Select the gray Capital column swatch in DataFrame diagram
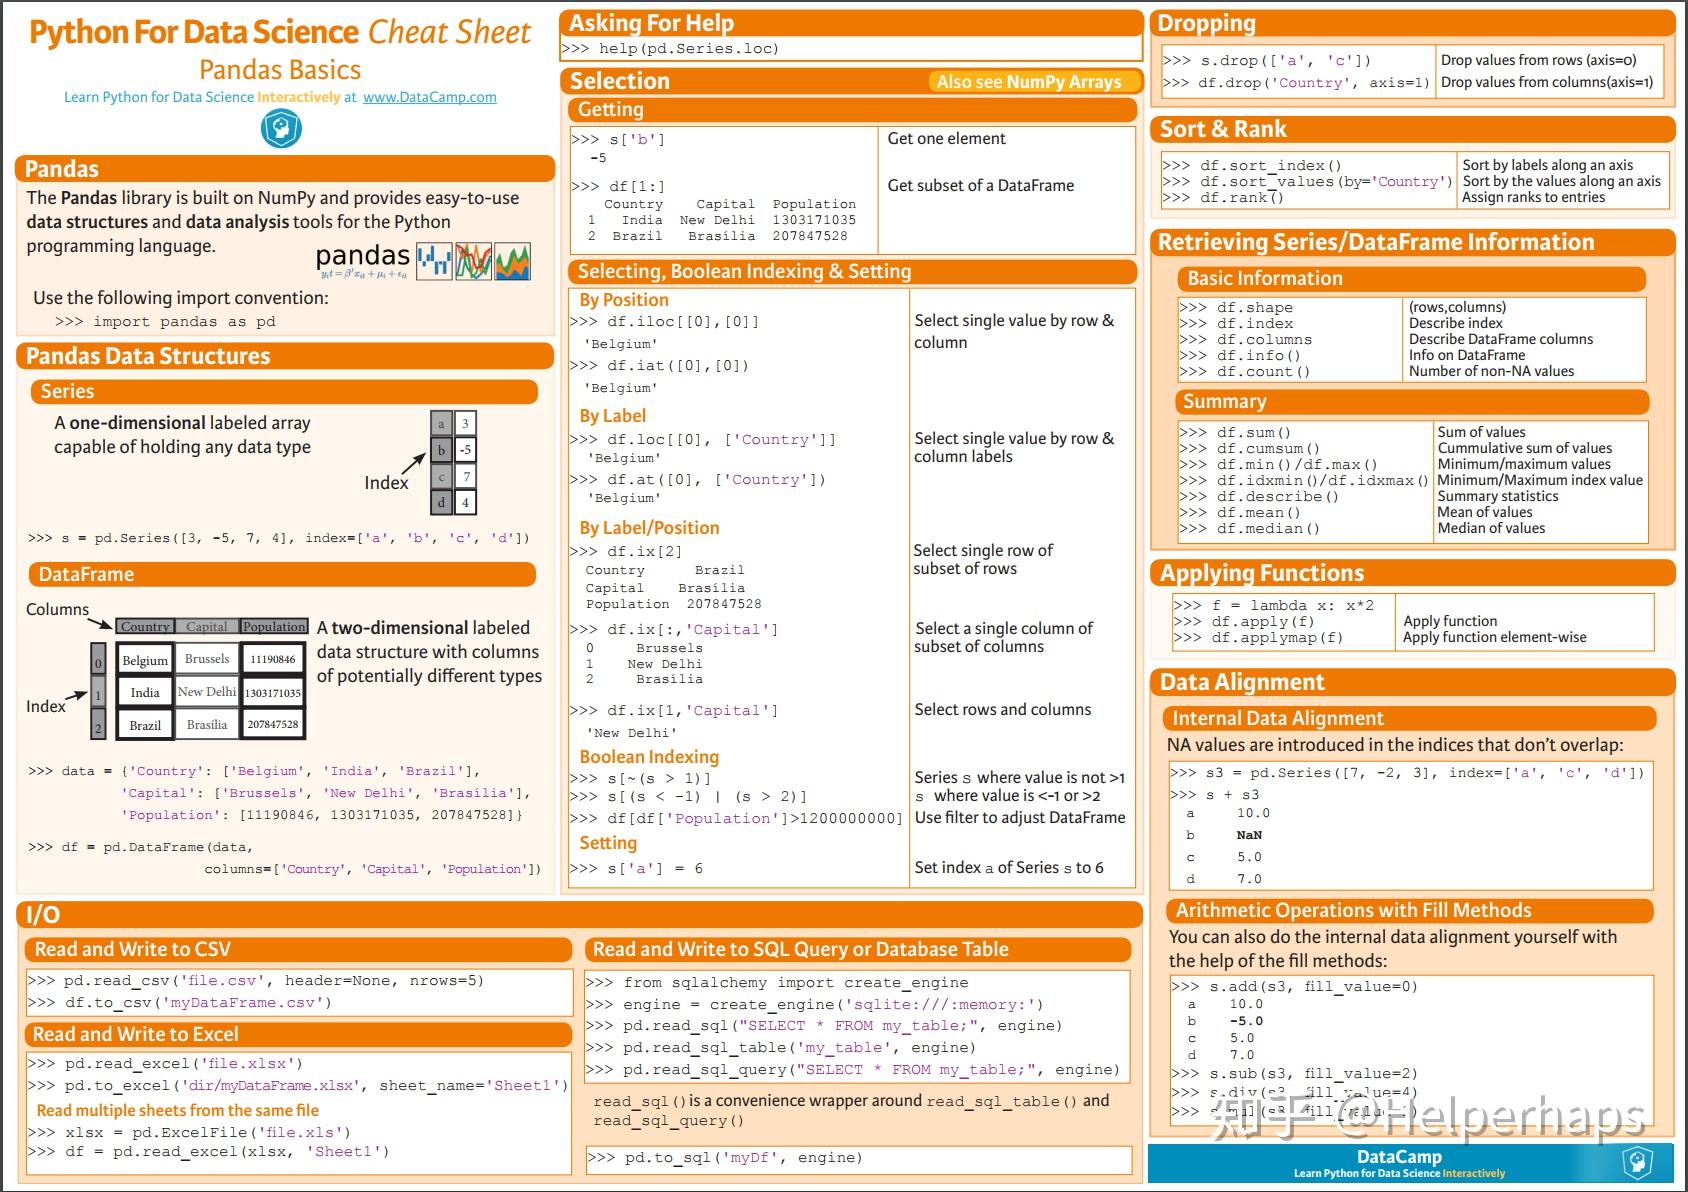Image resolution: width=1688 pixels, height=1192 pixels. coord(207,626)
